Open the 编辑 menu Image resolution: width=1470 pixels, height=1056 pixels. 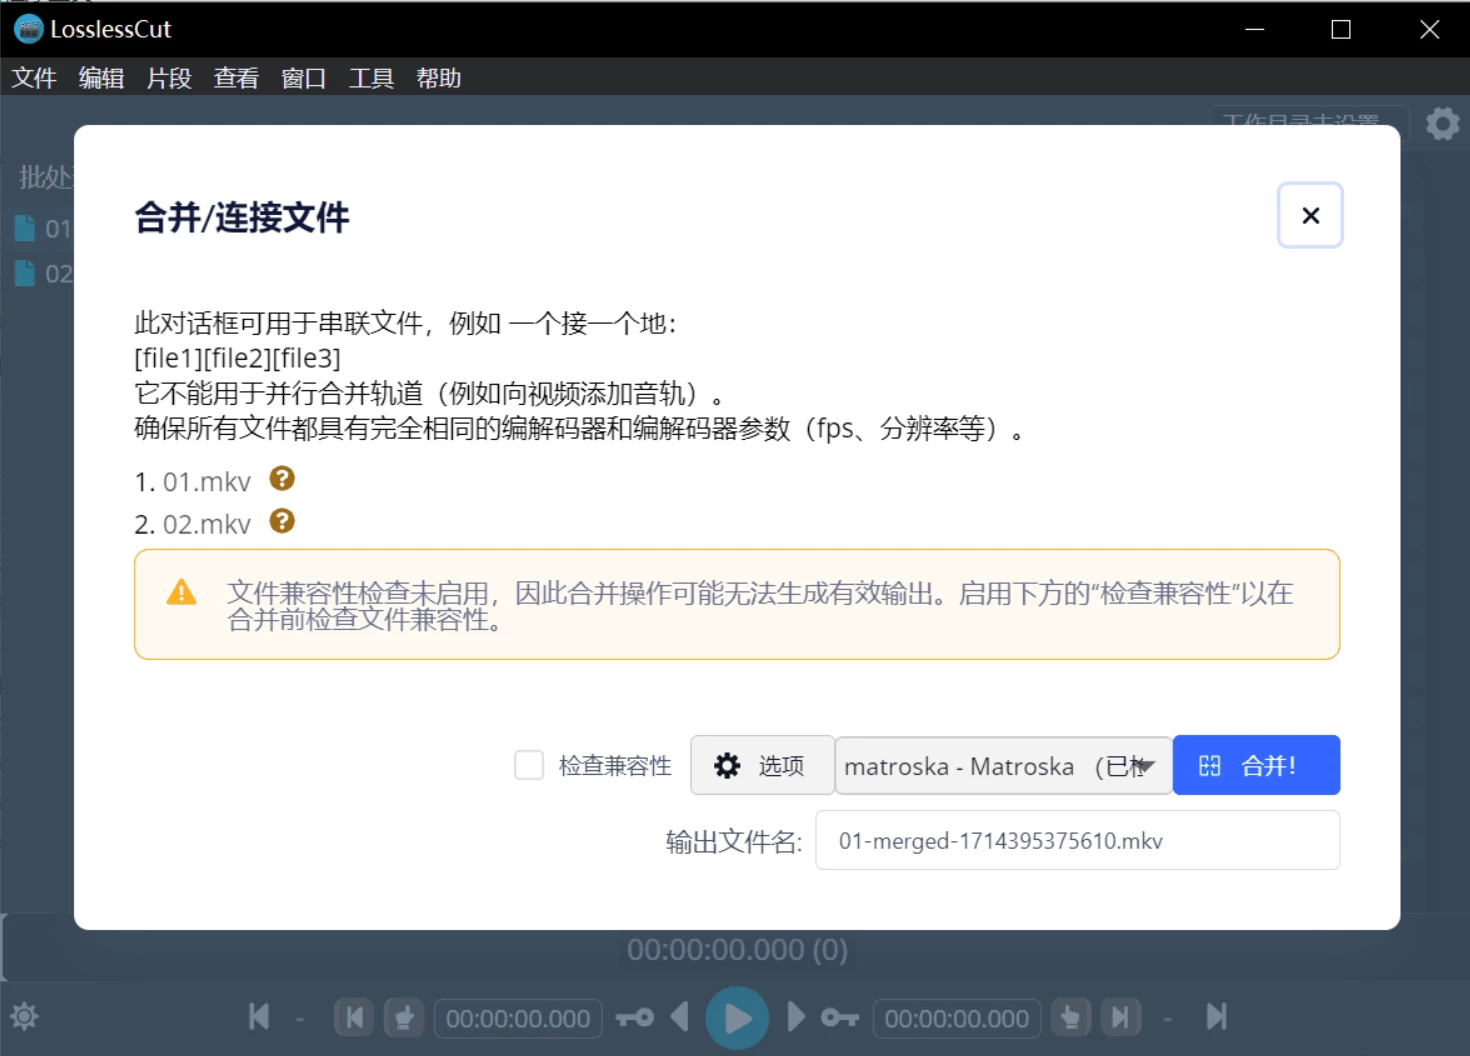(101, 78)
